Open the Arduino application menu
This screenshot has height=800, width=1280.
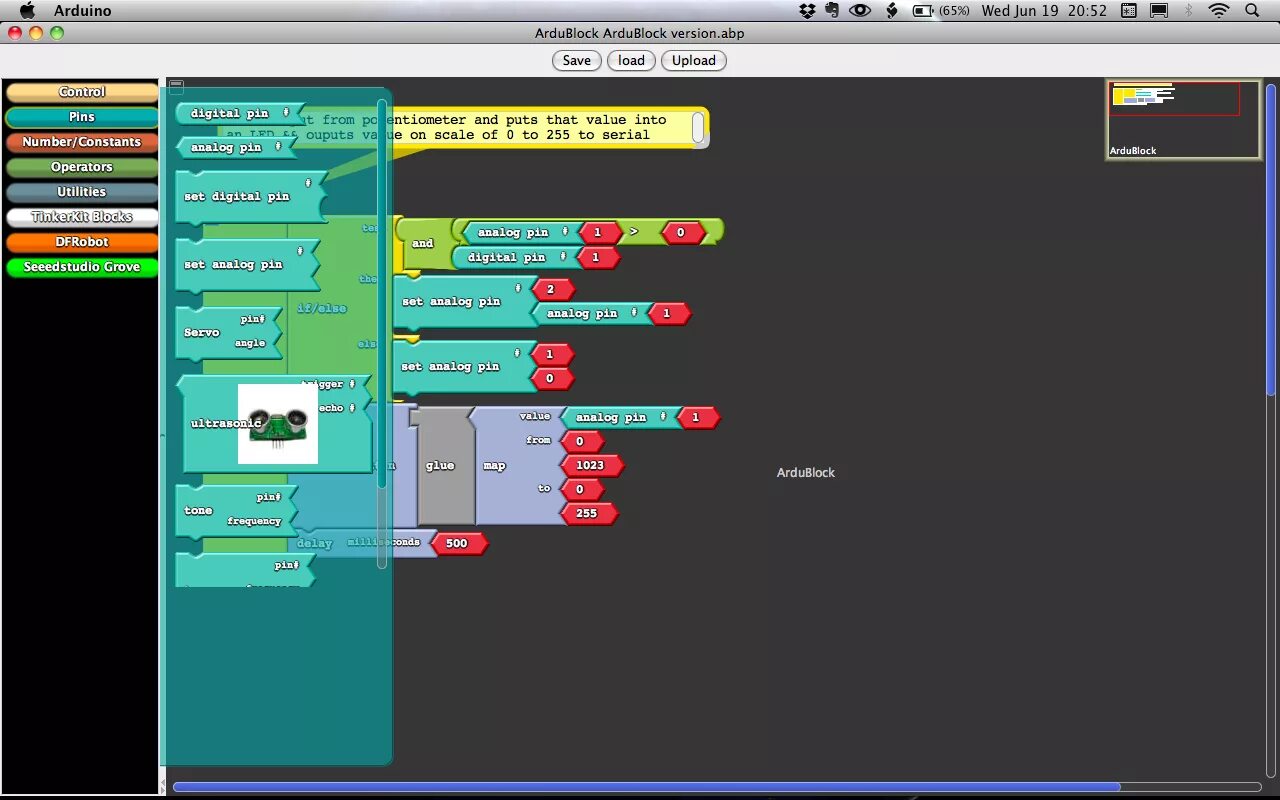(x=82, y=10)
